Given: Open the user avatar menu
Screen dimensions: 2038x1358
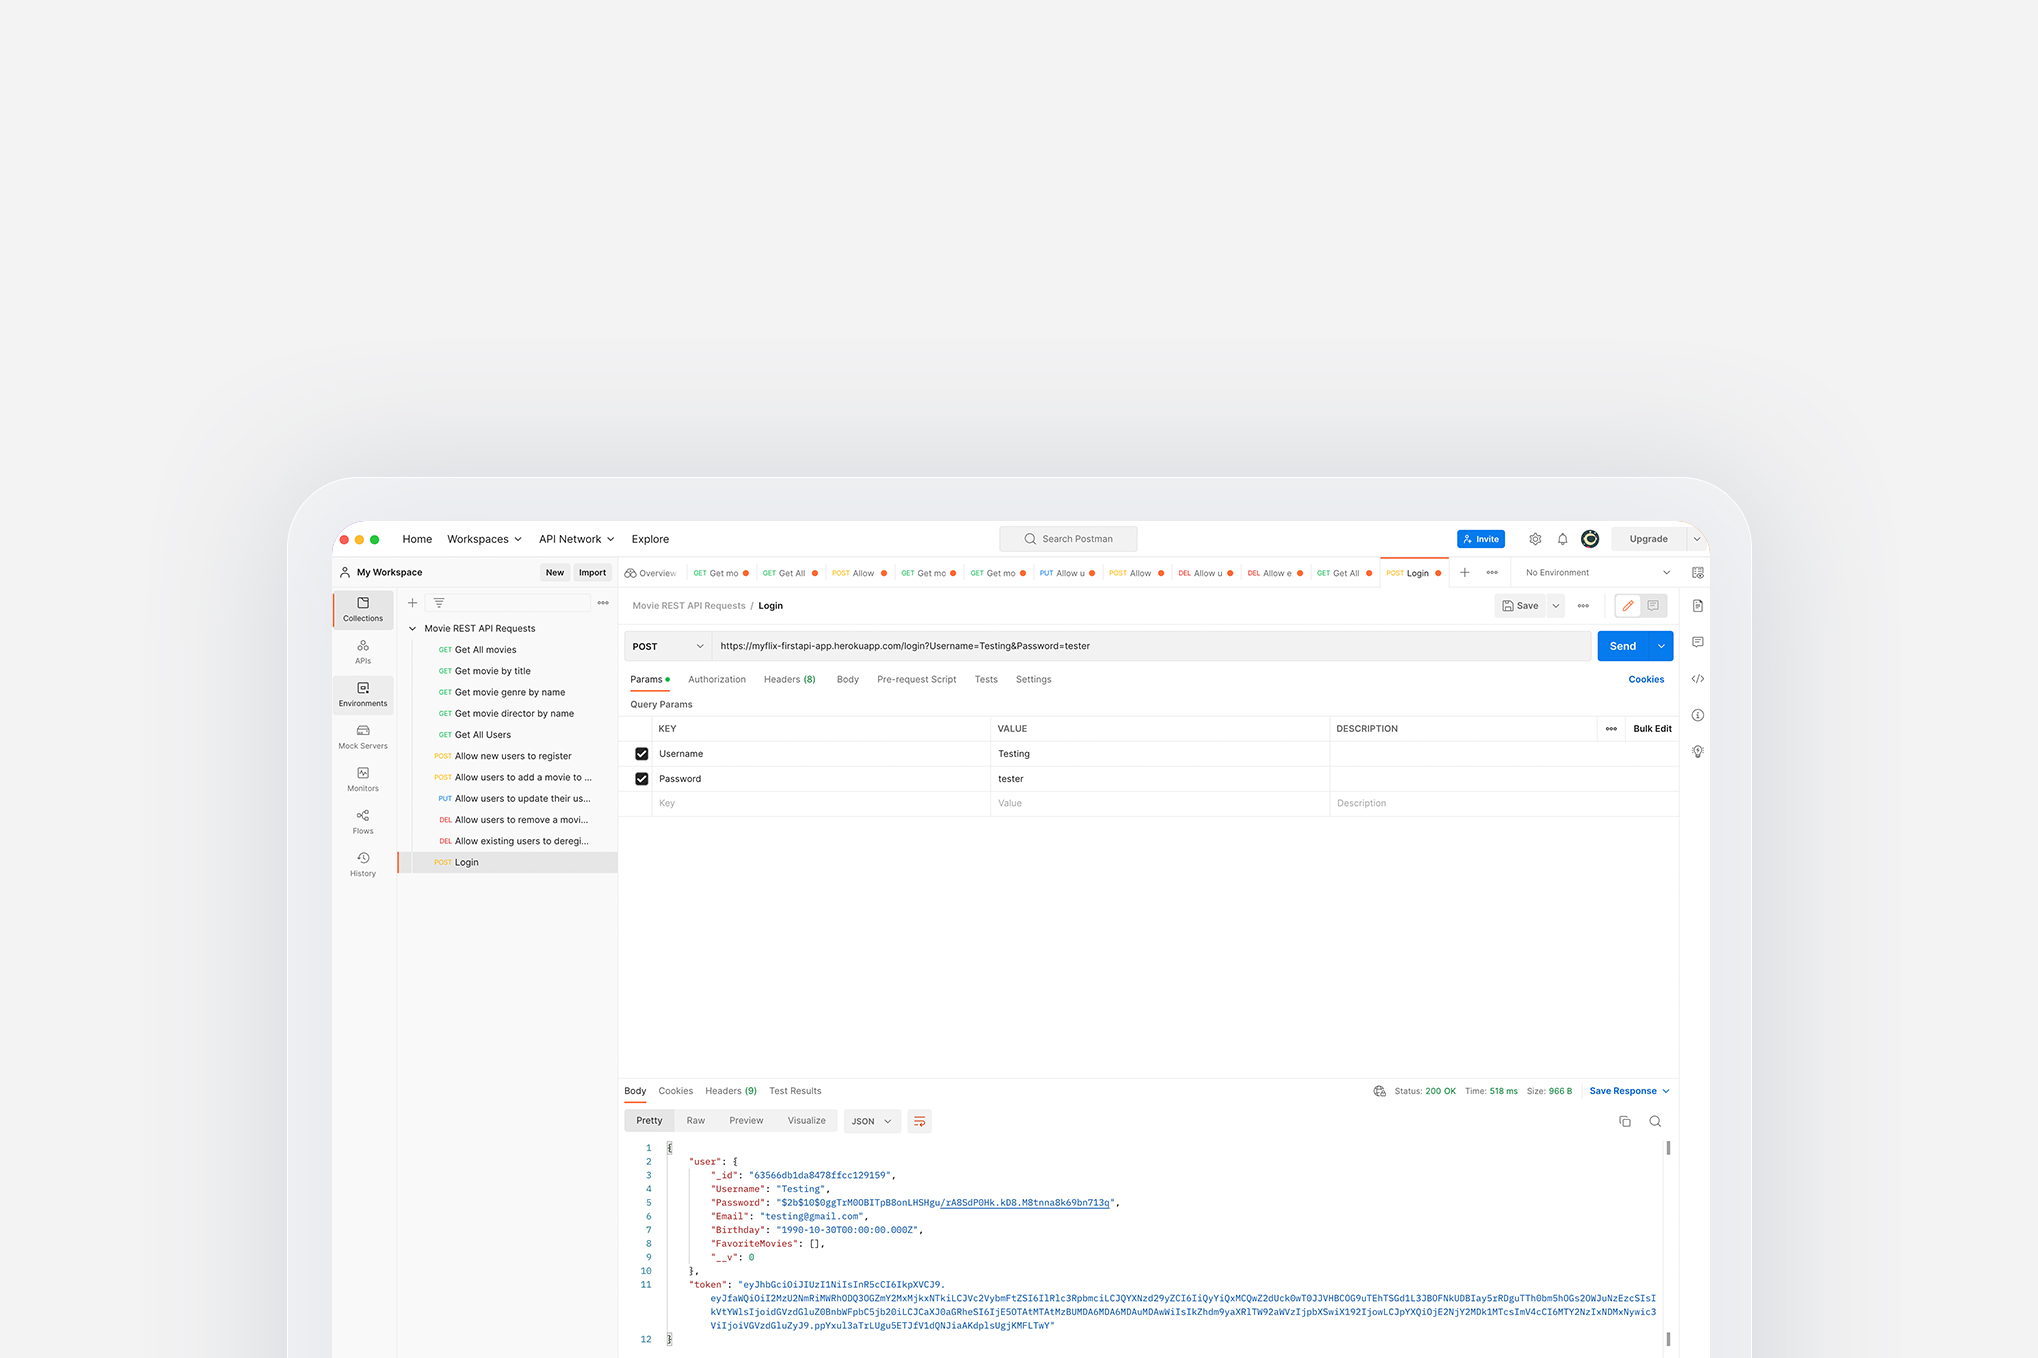Looking at the screenshot, I should (x=1590, y=539).
